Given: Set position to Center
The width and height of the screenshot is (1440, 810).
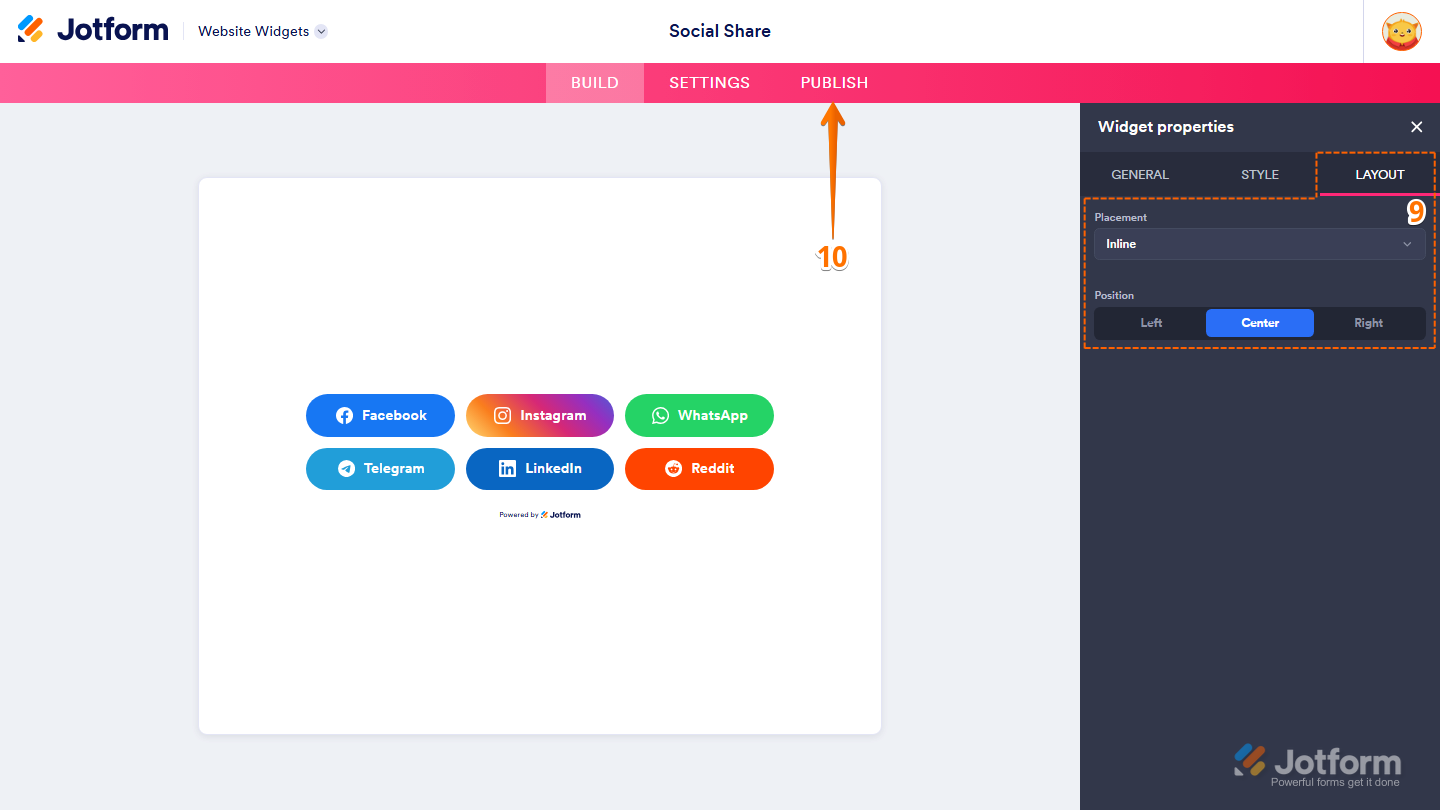Looking at the screenshot, I should 1260,323.
